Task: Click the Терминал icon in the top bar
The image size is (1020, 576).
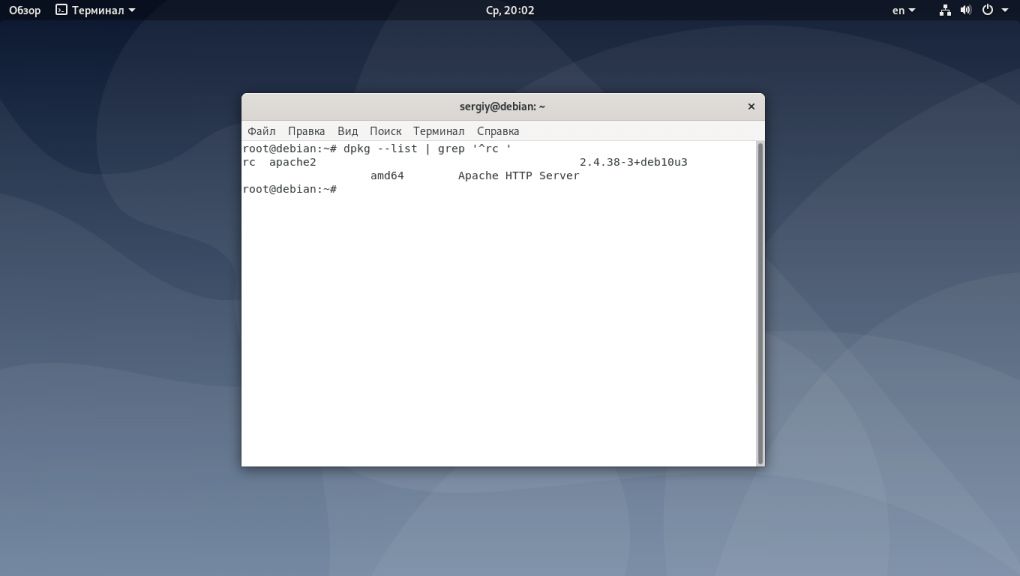Action: click(x=62, y=10)
